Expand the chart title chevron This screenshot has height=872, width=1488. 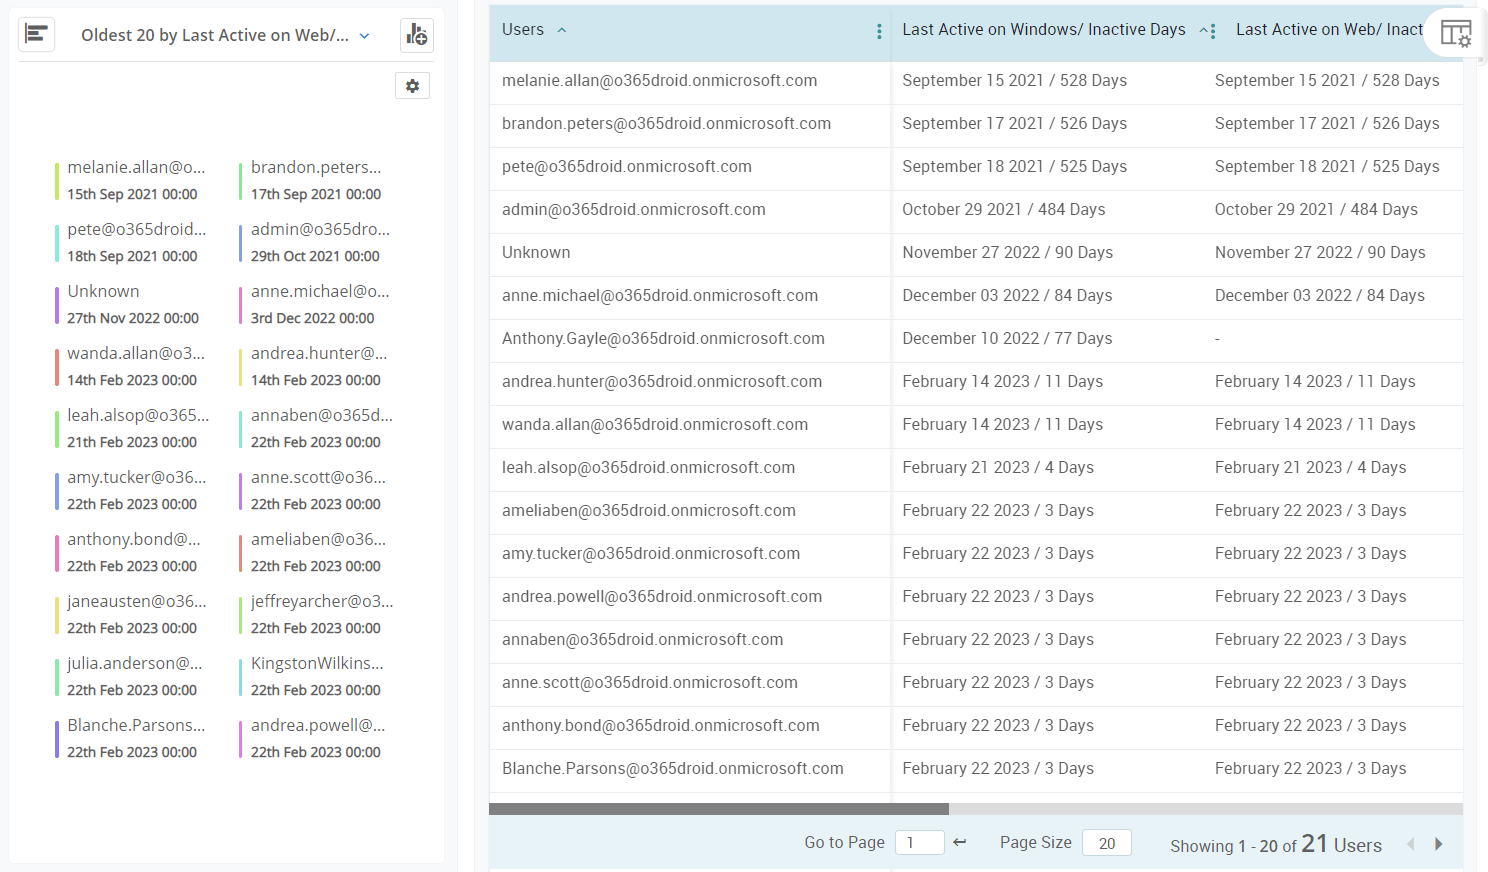(x=364, y=34)
